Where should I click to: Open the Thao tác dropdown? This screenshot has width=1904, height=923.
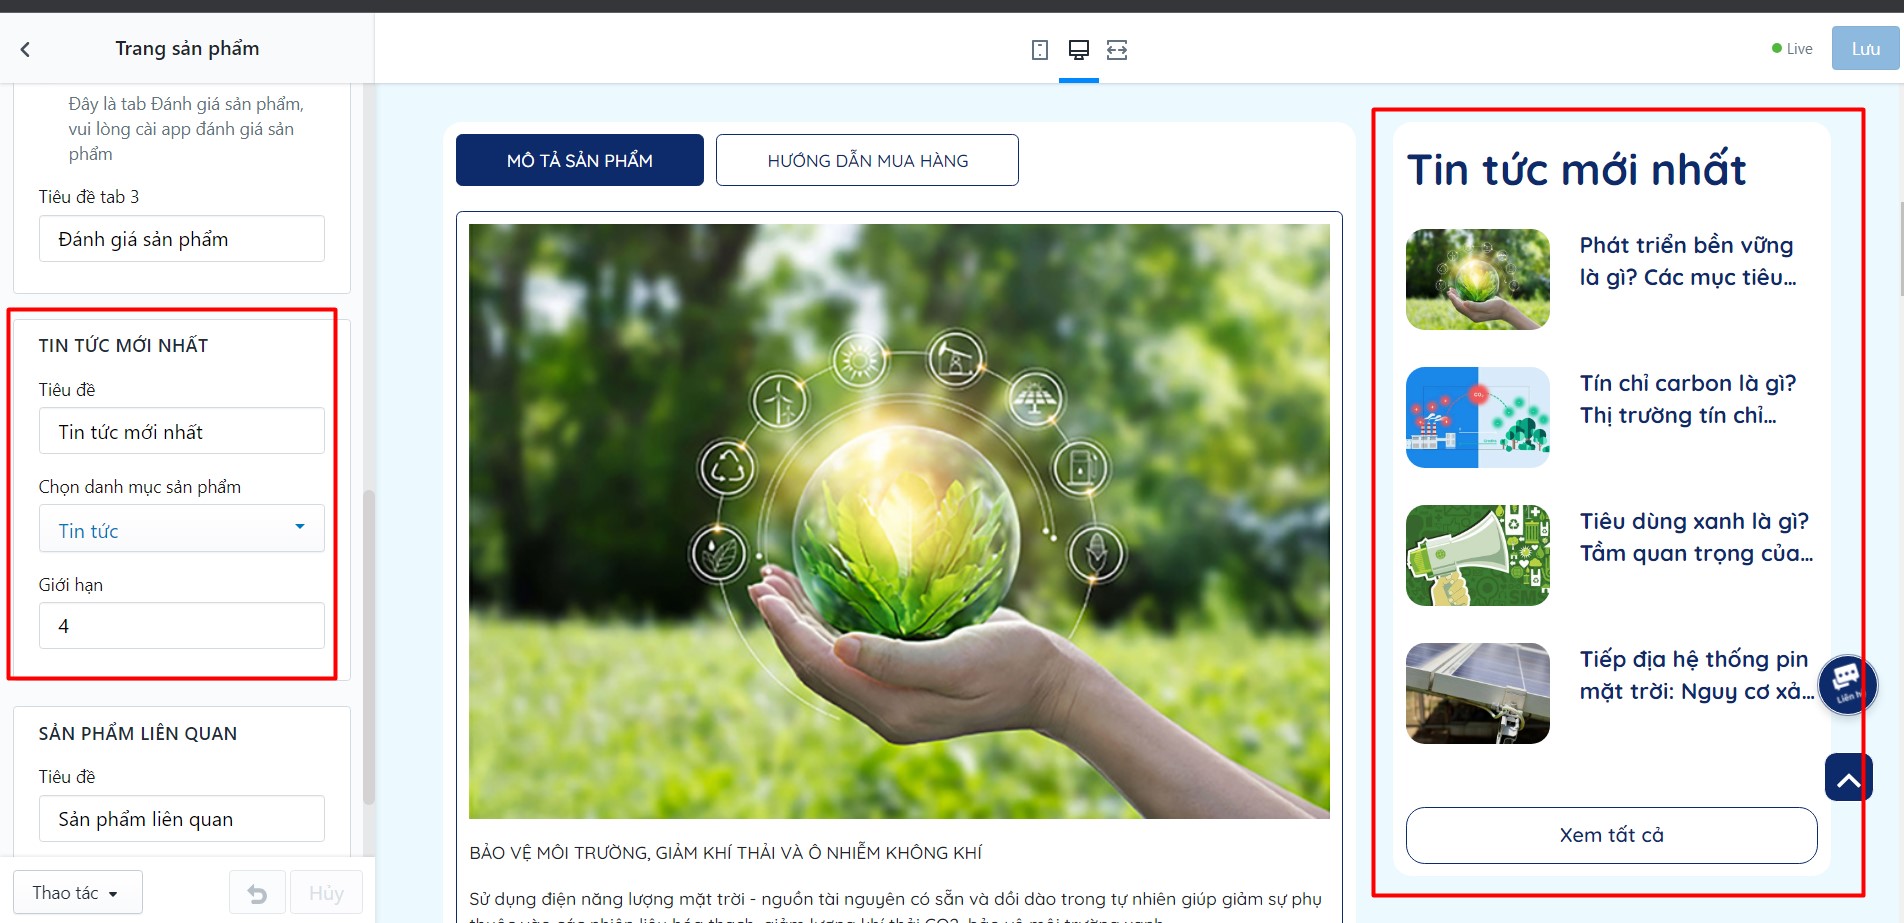click(x=77, y=892)
